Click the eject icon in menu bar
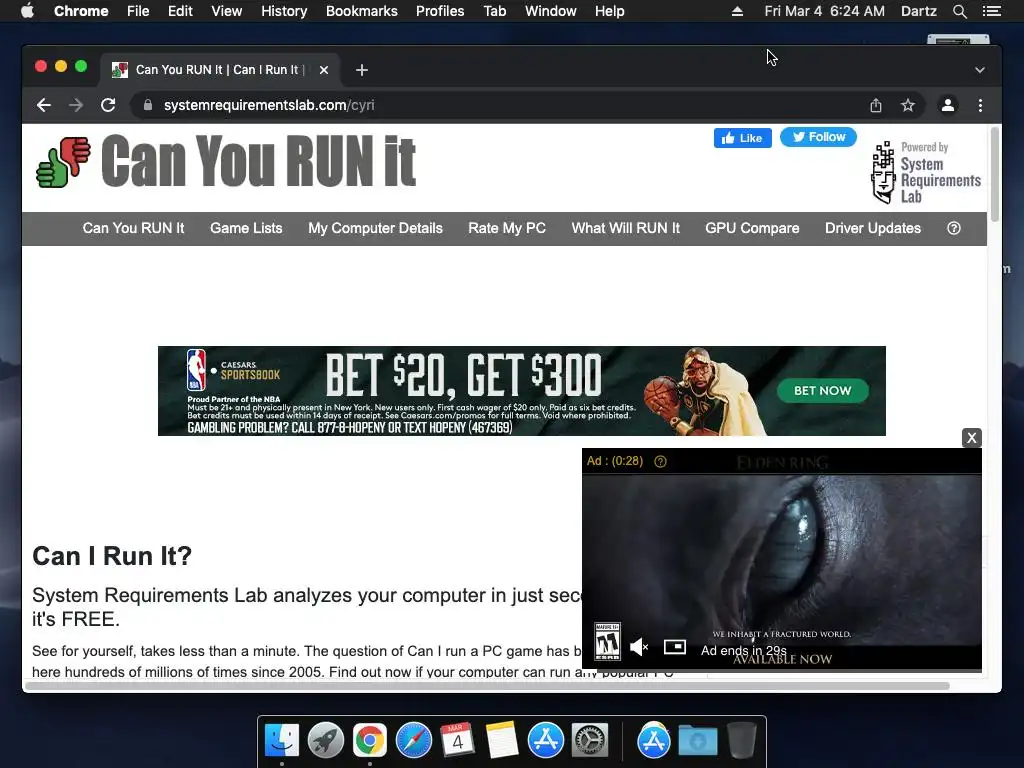 (737, 11)
